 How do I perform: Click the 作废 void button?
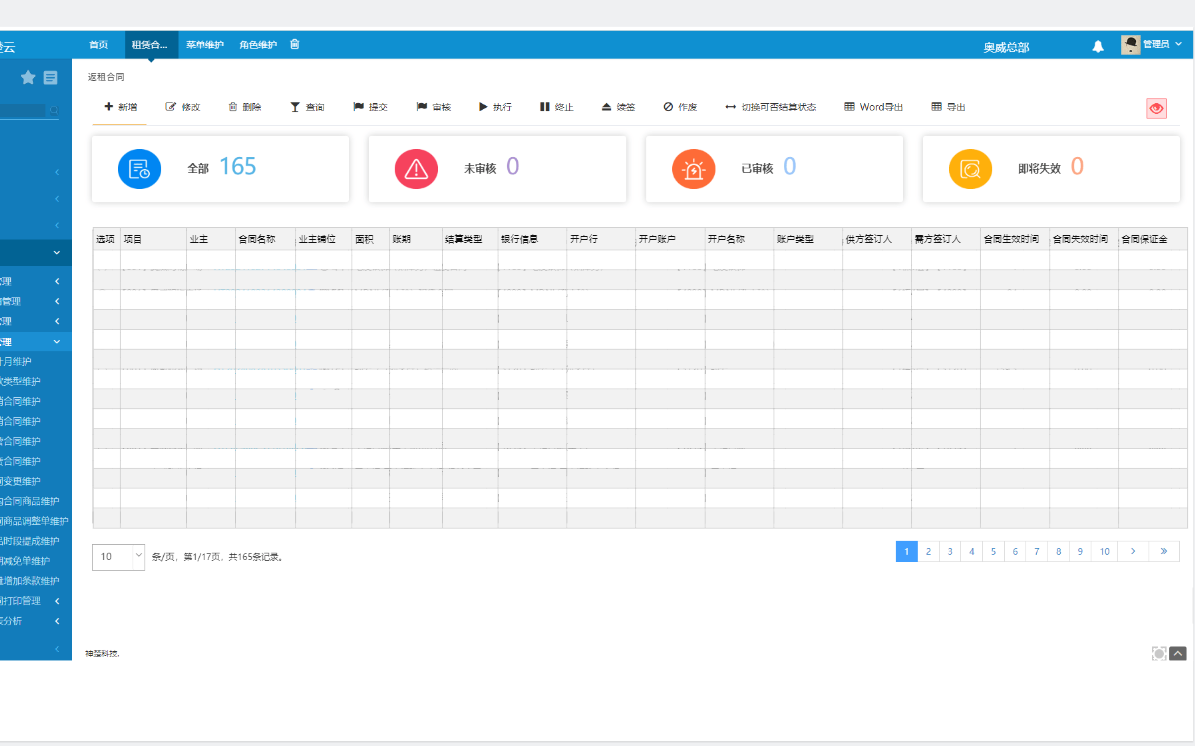pyautogui.click(x=681, y=107)
